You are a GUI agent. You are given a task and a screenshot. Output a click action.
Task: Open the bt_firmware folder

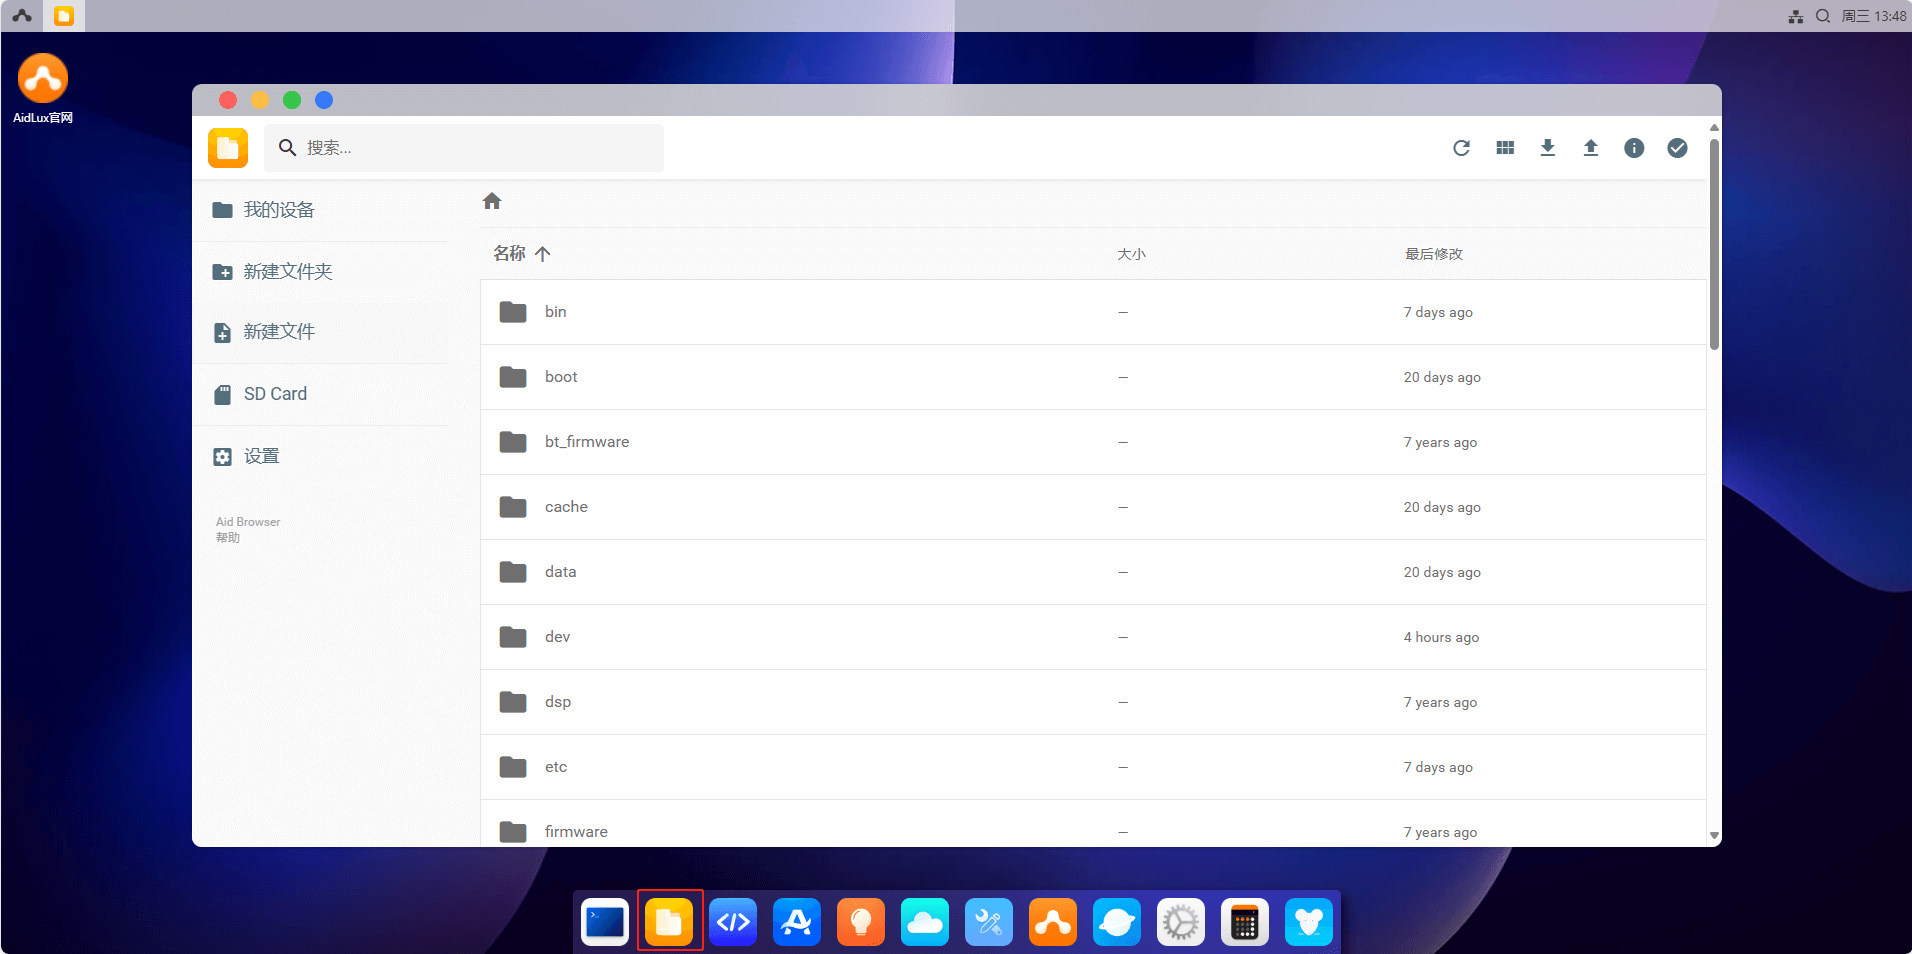click(x=586, y=442)
